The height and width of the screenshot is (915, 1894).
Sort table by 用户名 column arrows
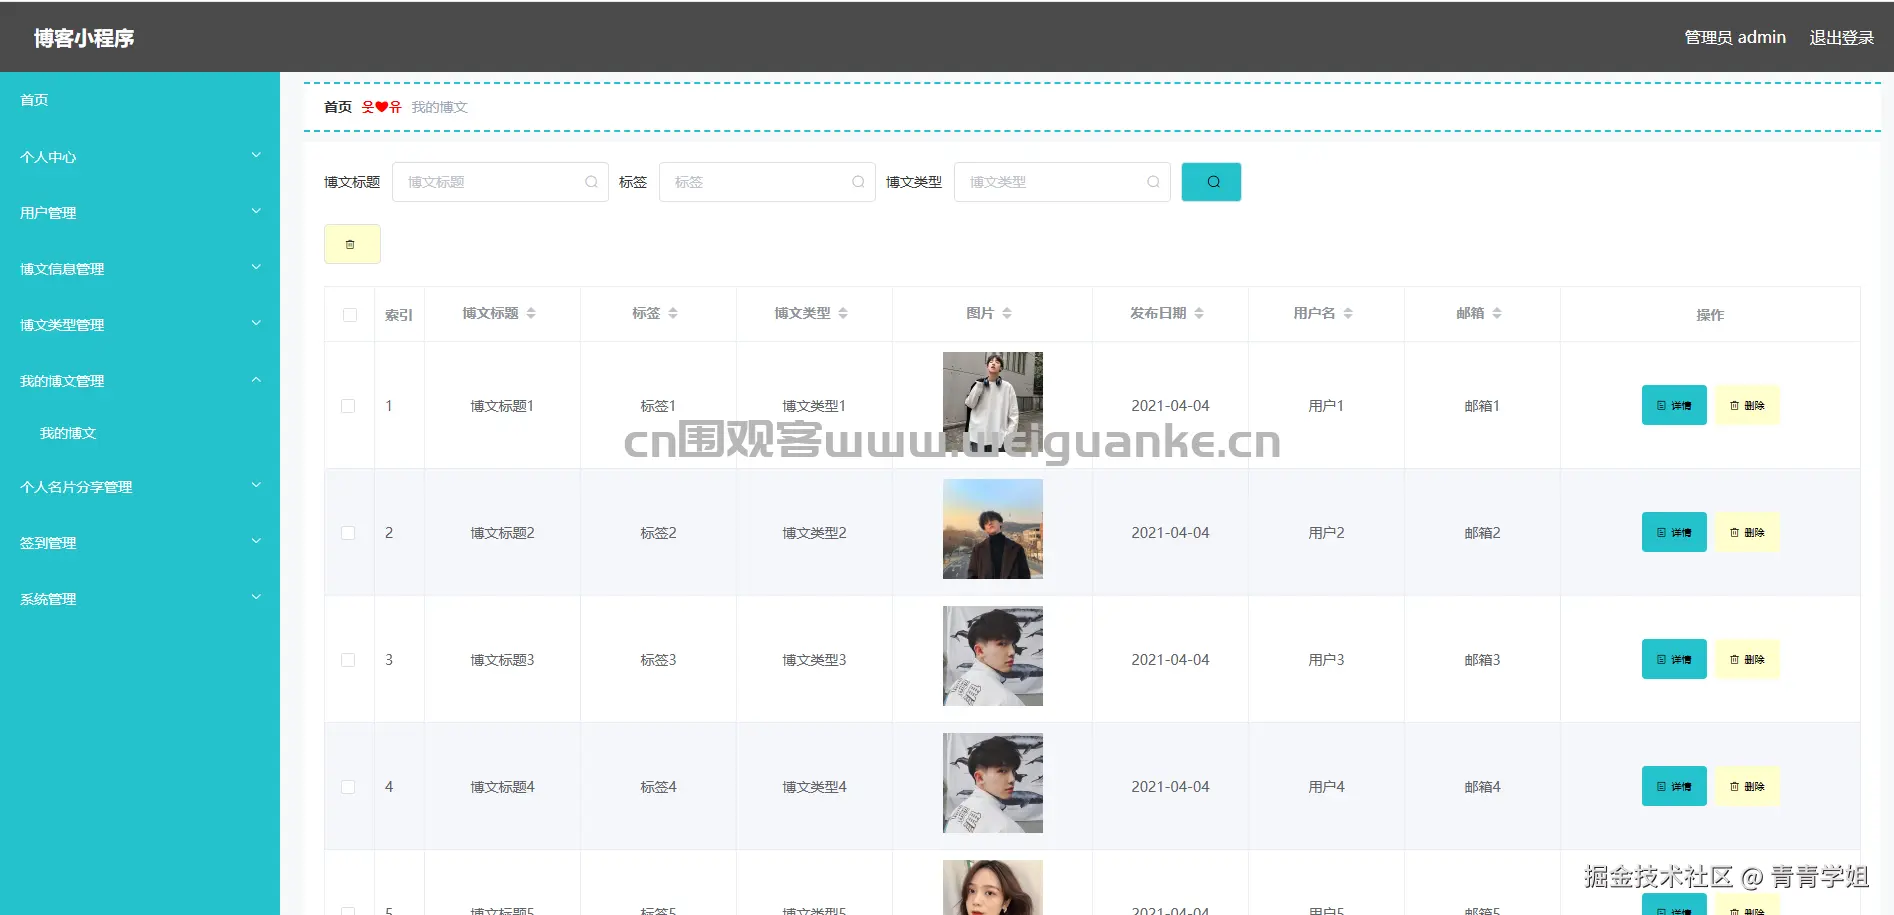tap(1348, 314)
